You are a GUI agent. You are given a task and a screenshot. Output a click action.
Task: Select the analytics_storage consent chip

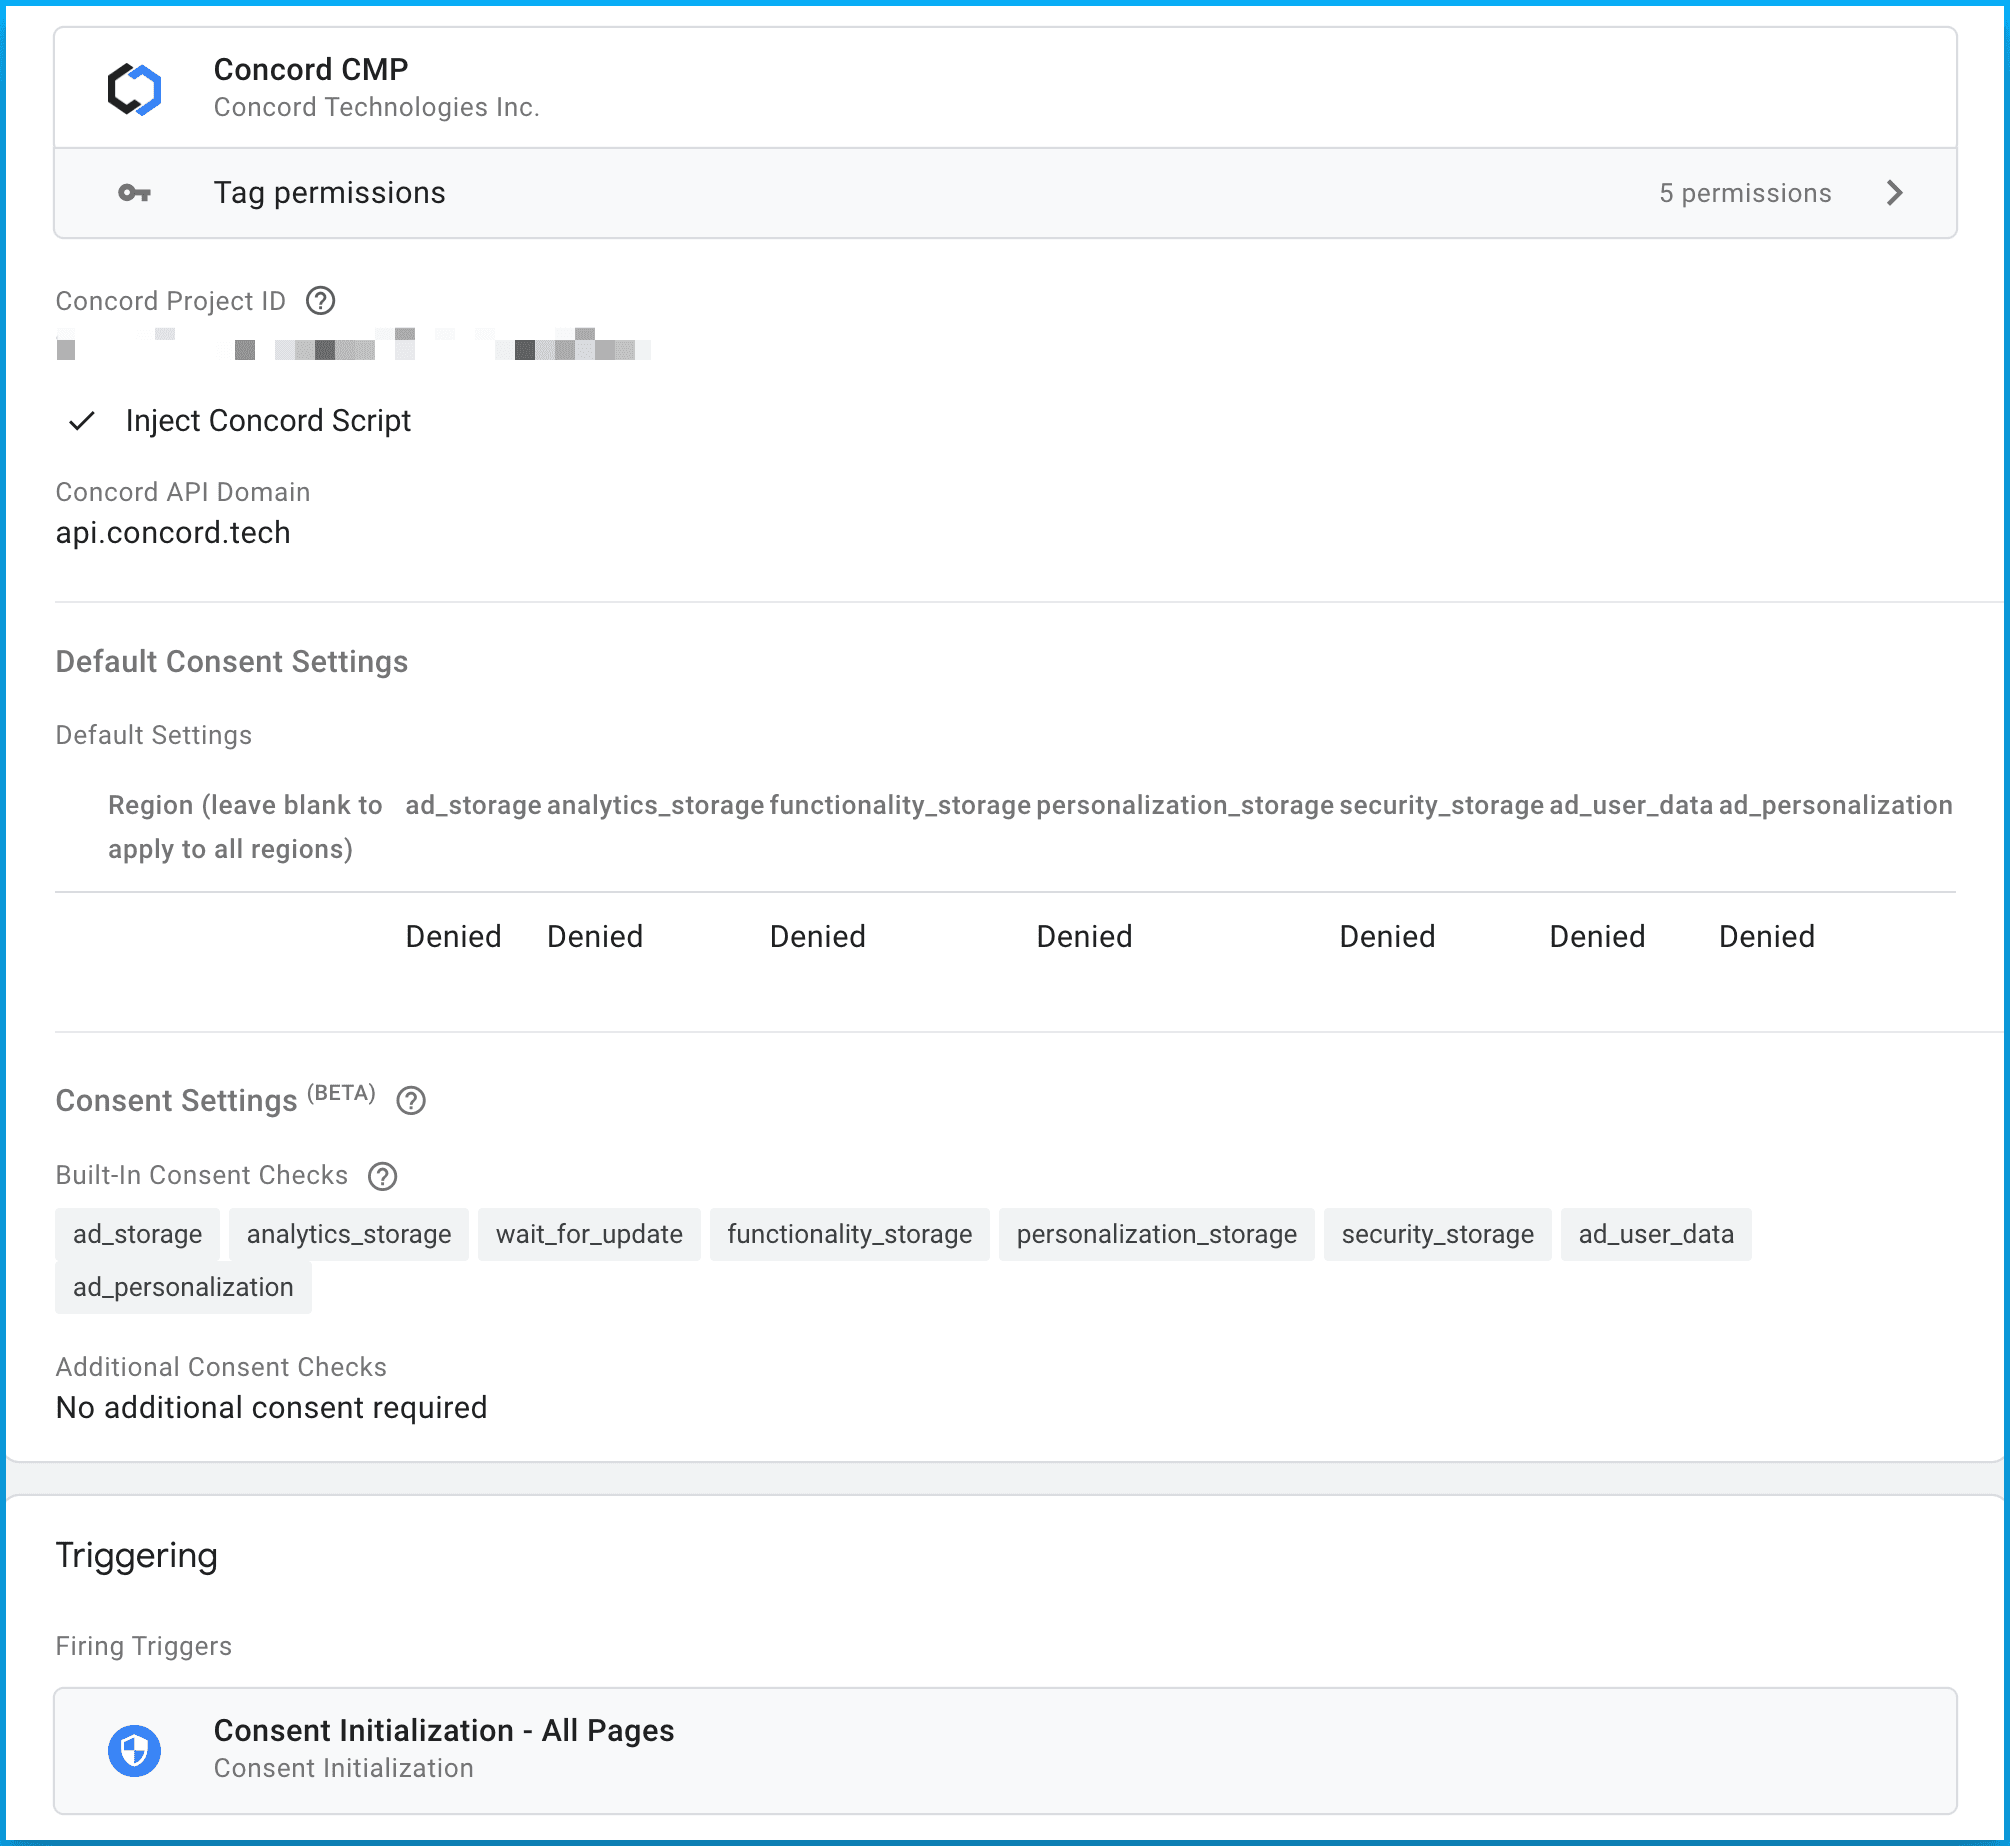(348, 1234)
